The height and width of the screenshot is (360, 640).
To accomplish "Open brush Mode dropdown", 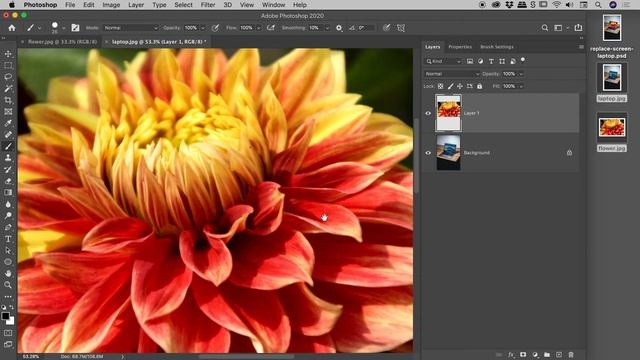I will [x=131, y=28].
